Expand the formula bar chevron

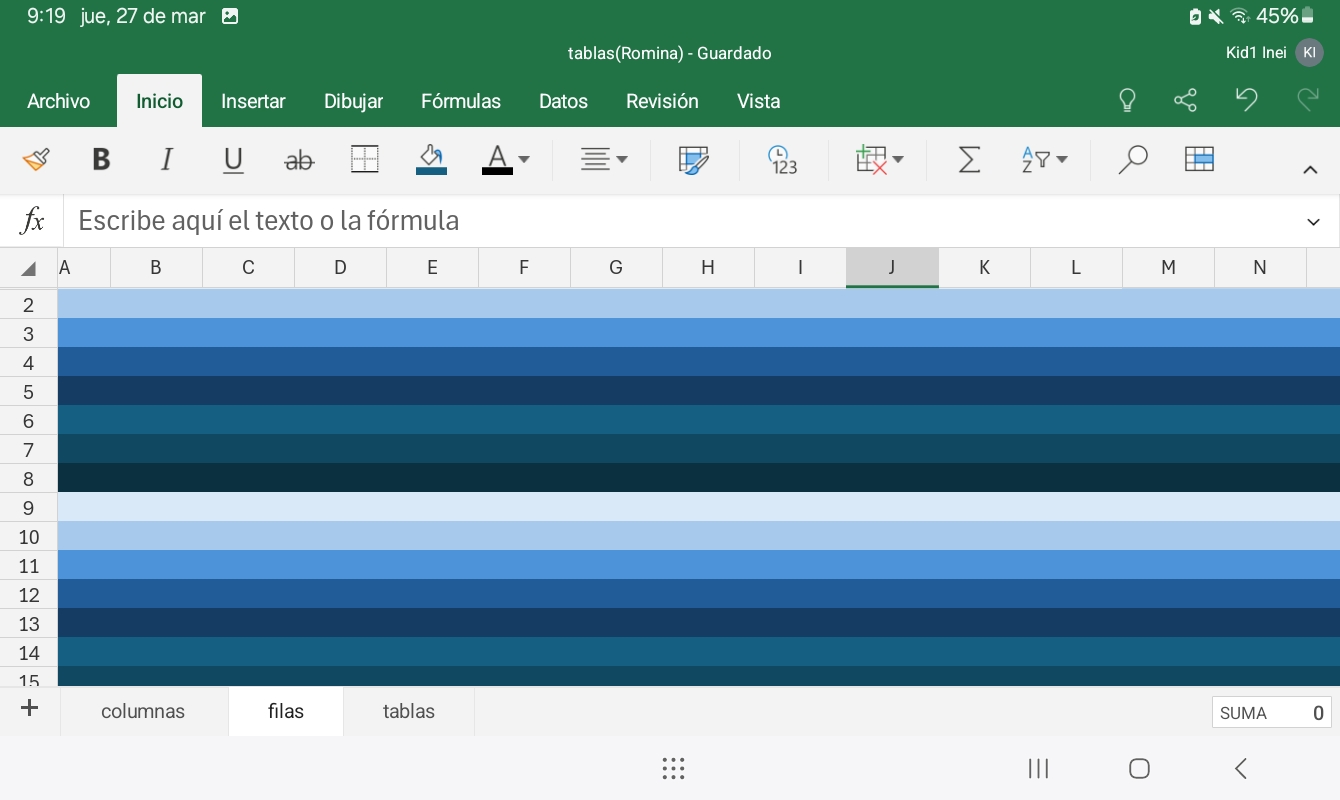pyautogui.click(x=1313, y=222)
